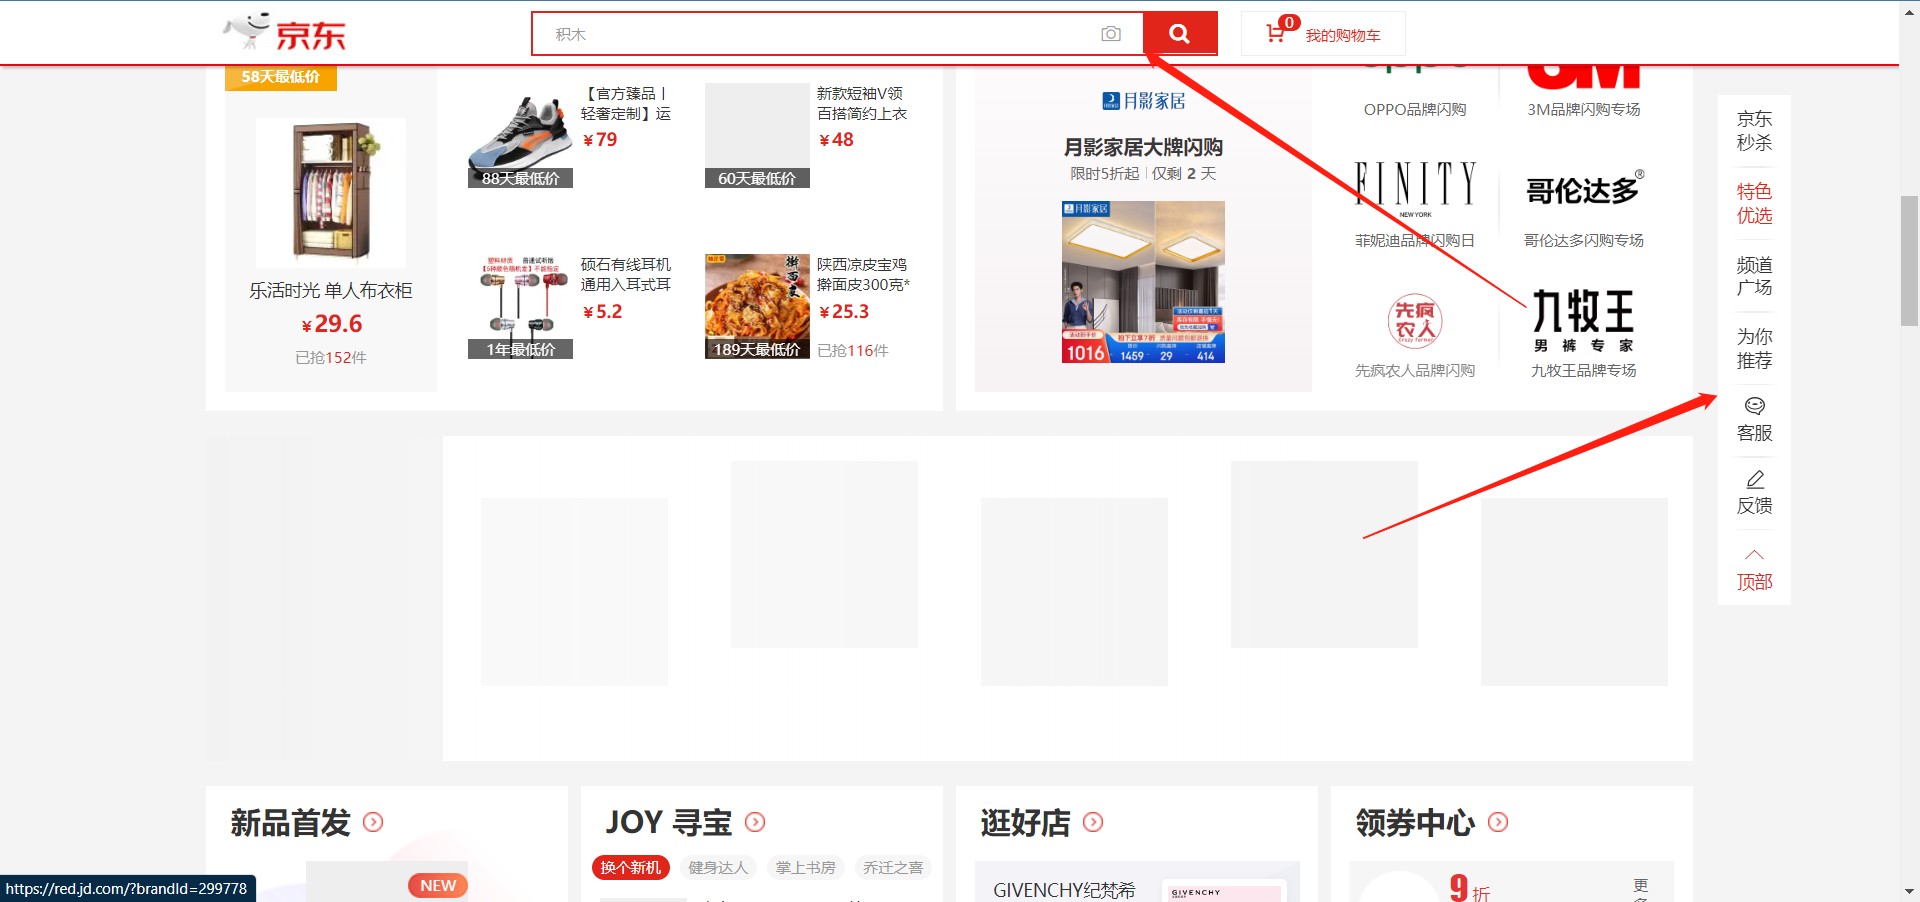Click the scrollbar down arrow
The height and width of the screenshot is (902, 1920).
click(1910, 891)
